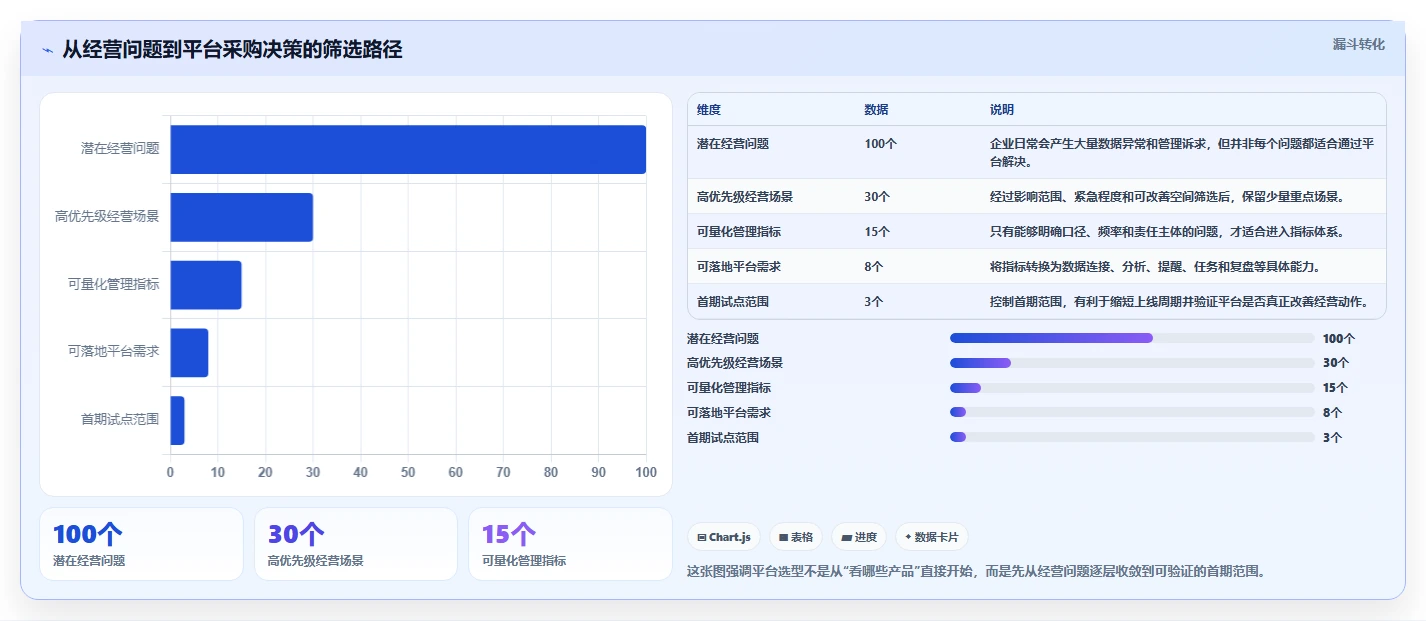
Task: Click the 15个 value in the table
Action: 877,231
